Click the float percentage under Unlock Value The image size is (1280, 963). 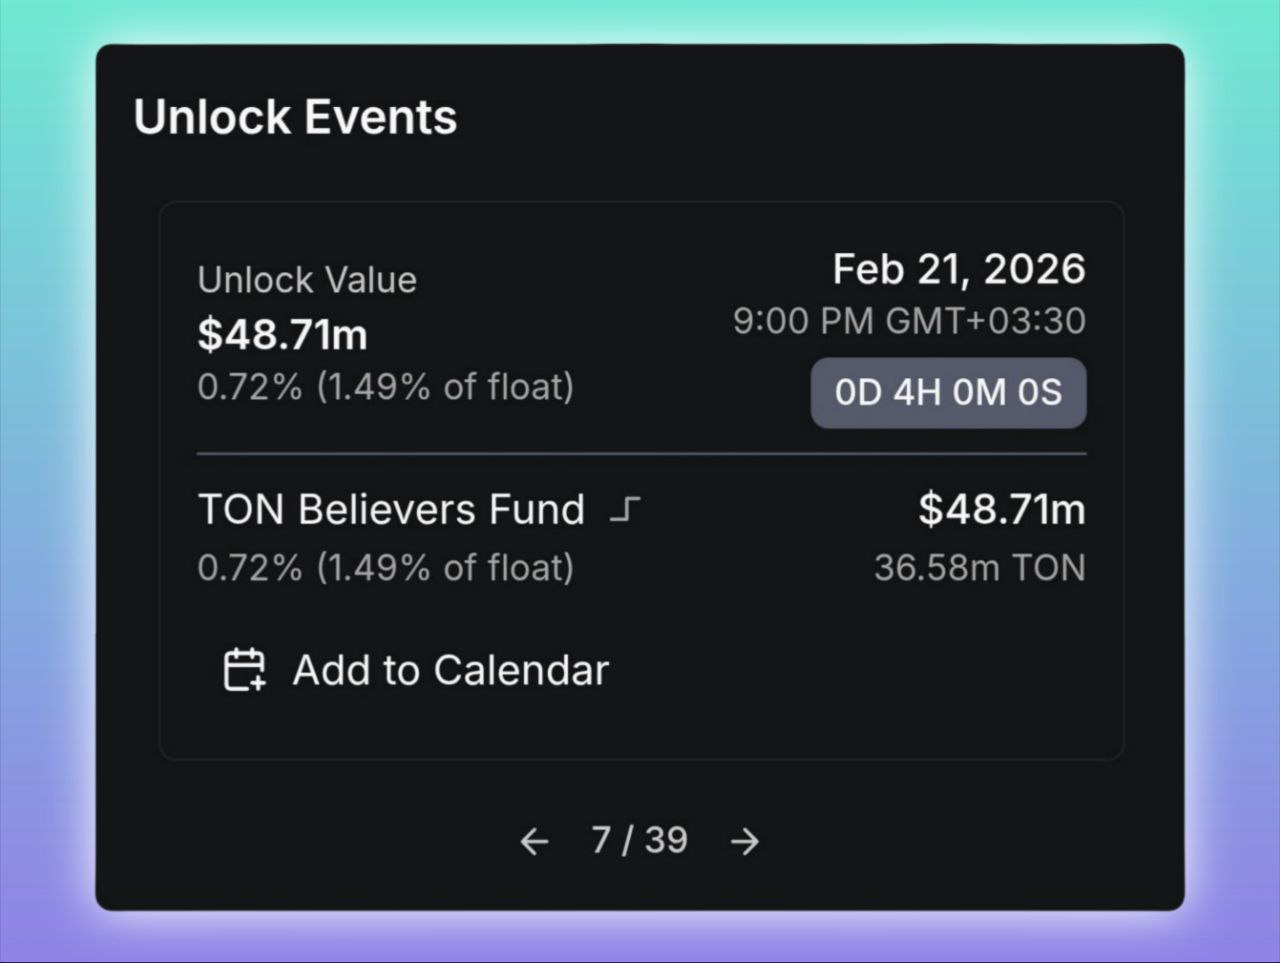[385, 387]
